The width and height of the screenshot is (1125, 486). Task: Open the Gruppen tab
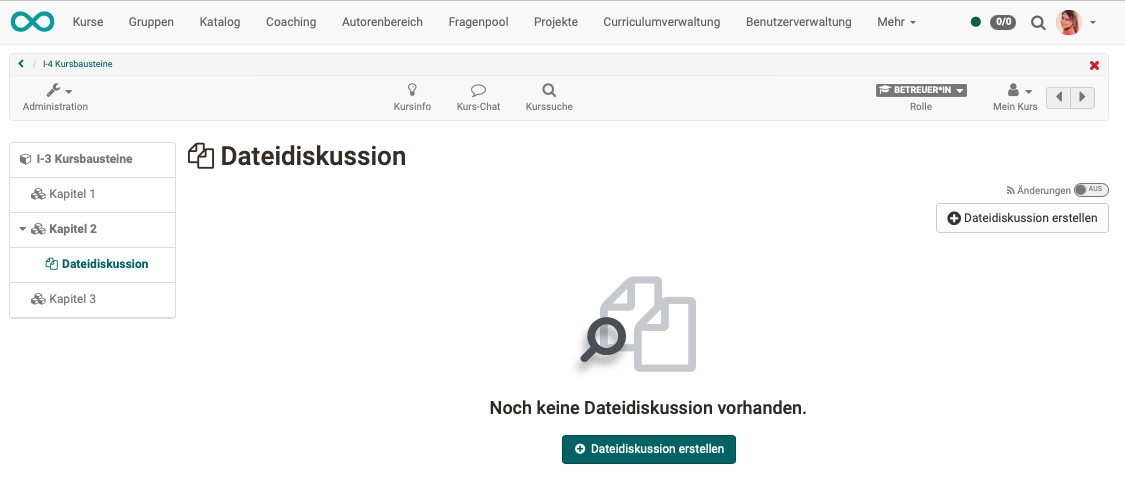coord(151,22)
